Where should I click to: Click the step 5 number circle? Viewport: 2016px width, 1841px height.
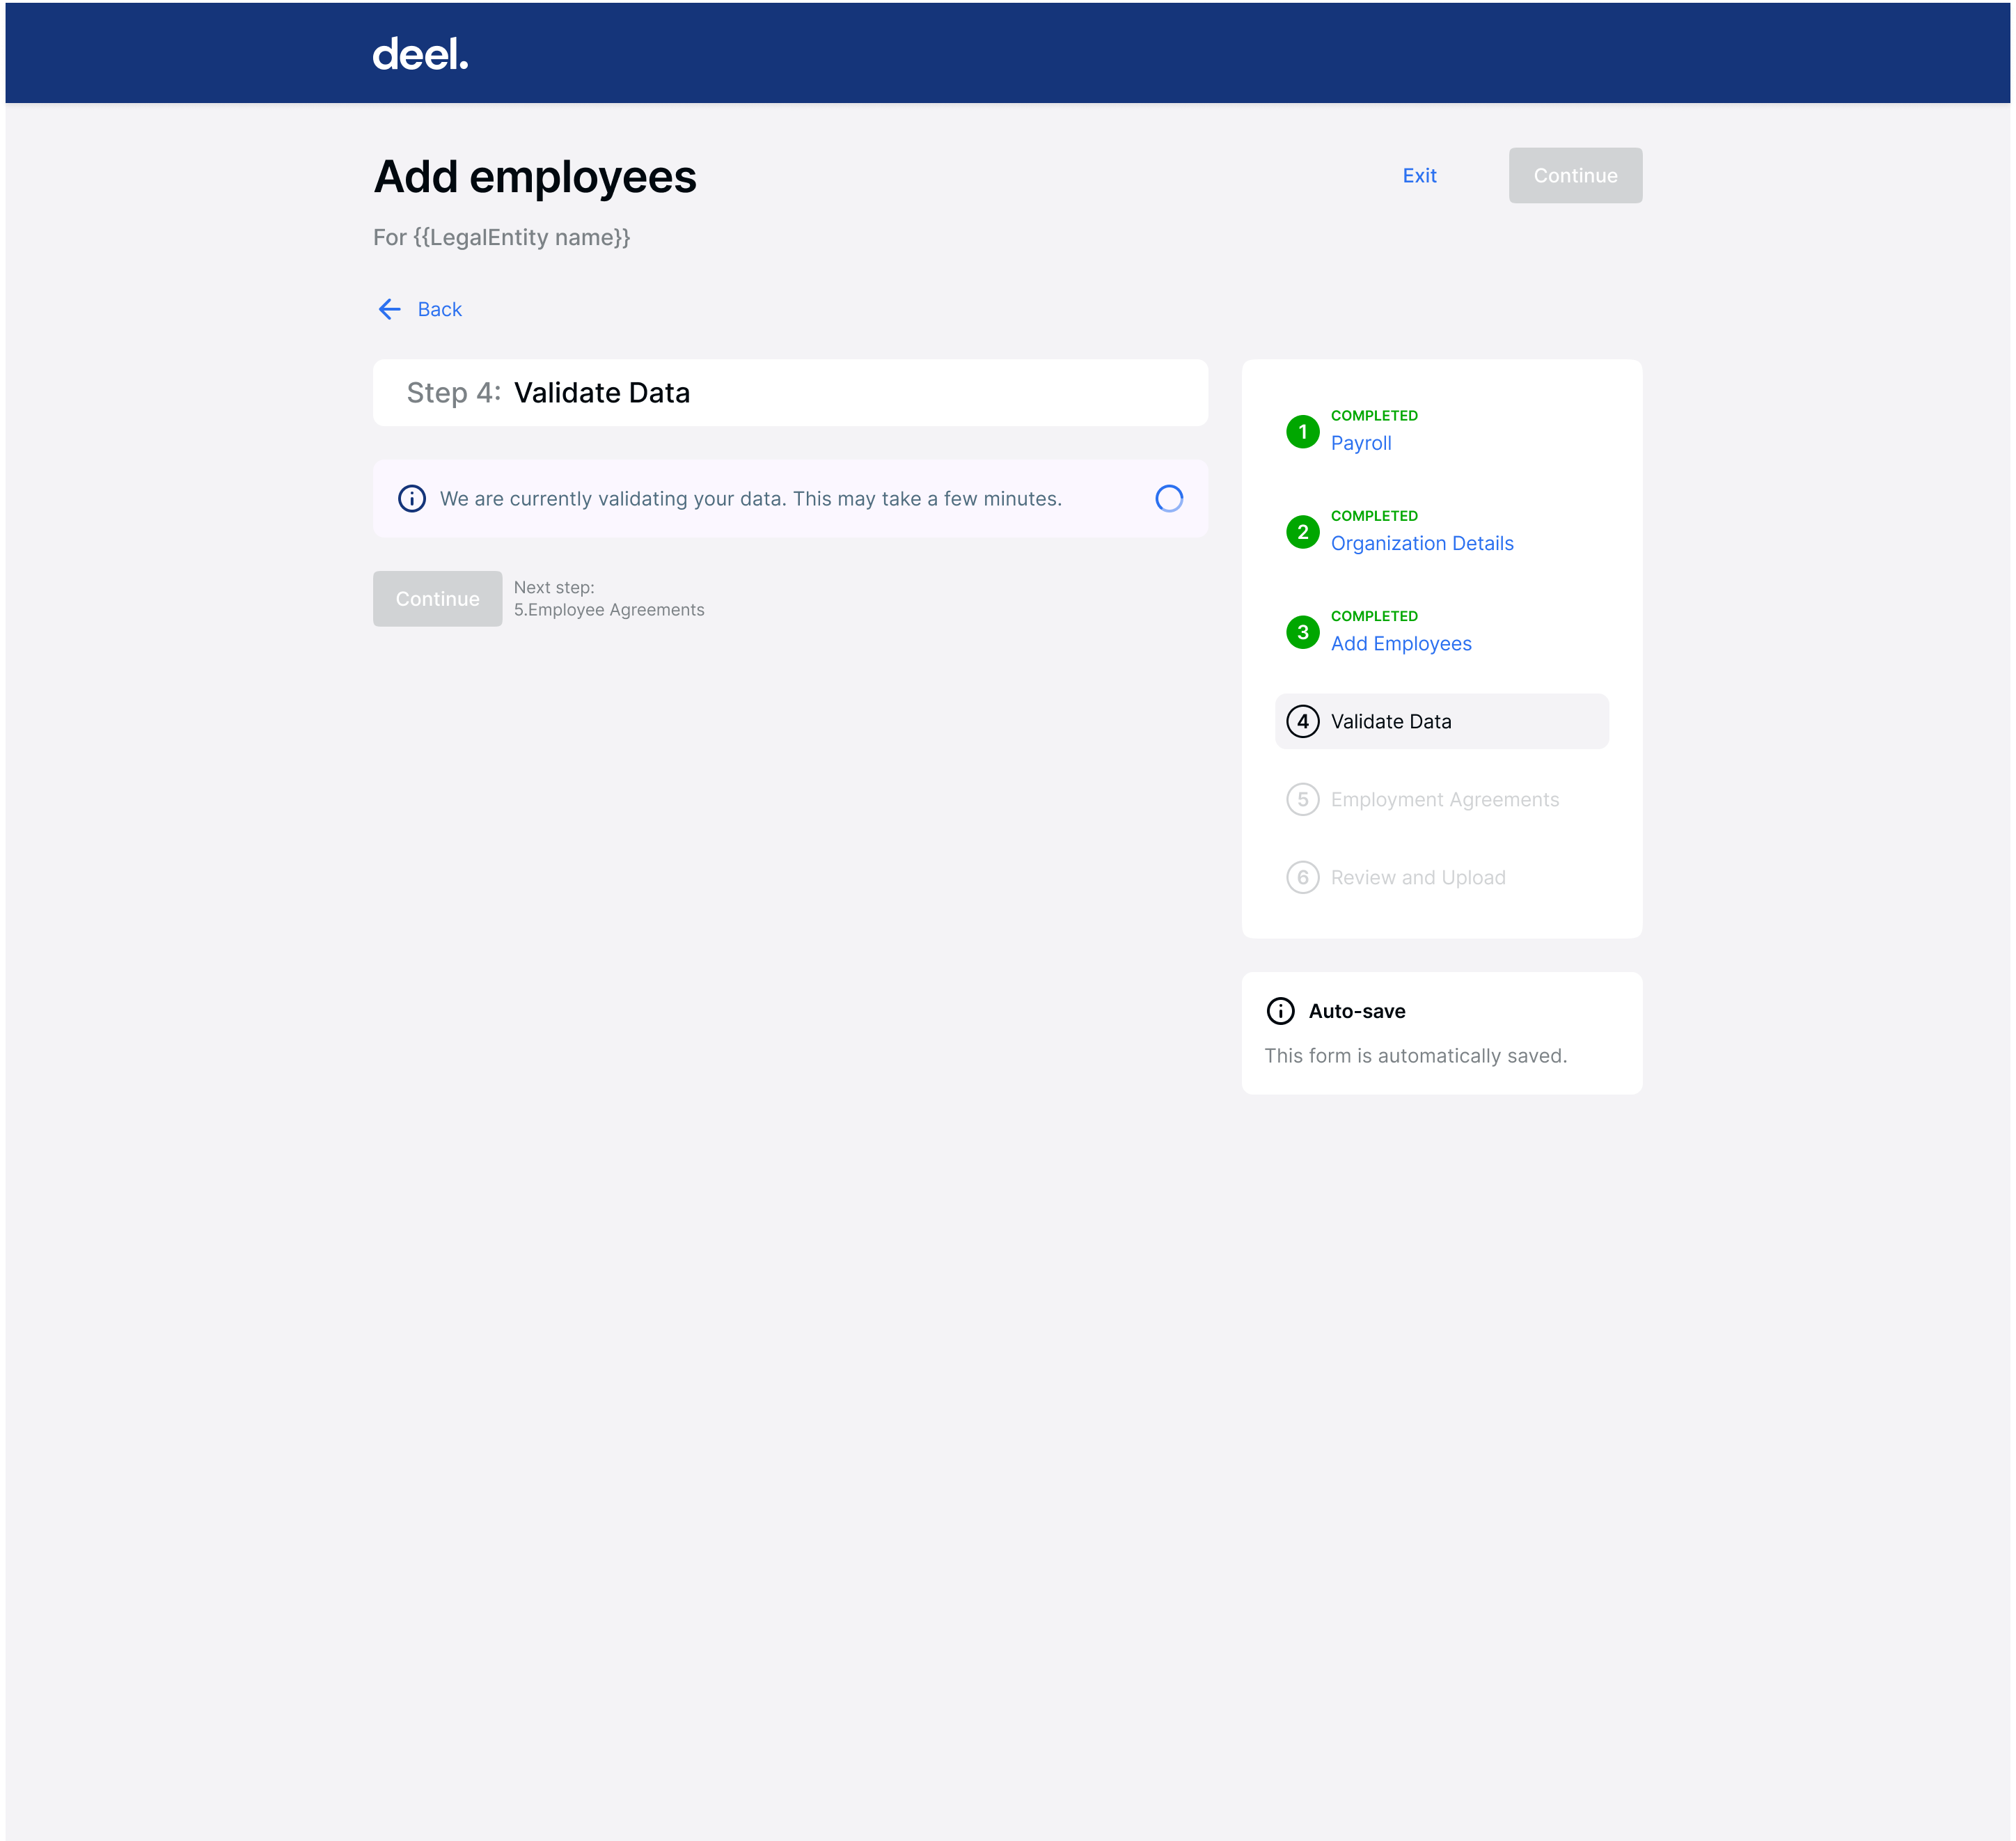tap(1302, 799)
